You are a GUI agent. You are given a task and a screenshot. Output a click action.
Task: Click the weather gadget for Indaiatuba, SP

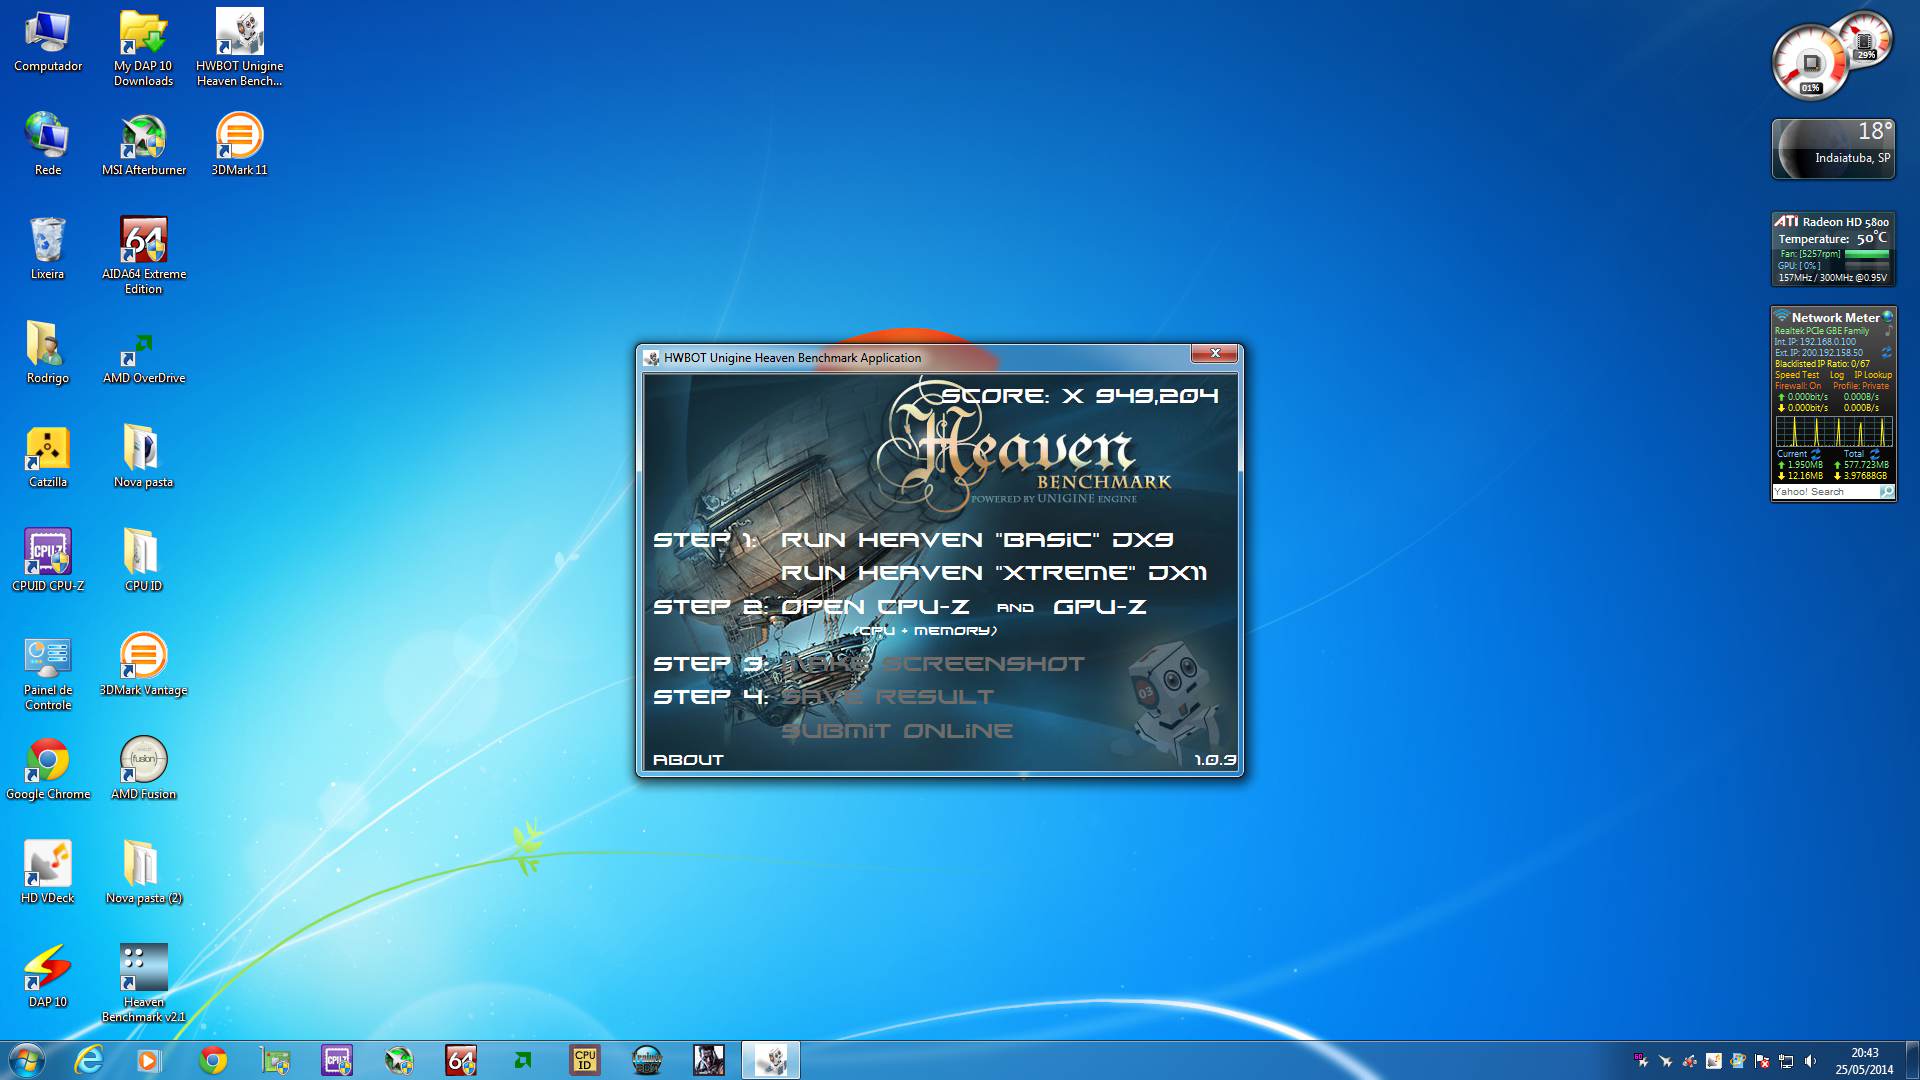(1833, 149)
